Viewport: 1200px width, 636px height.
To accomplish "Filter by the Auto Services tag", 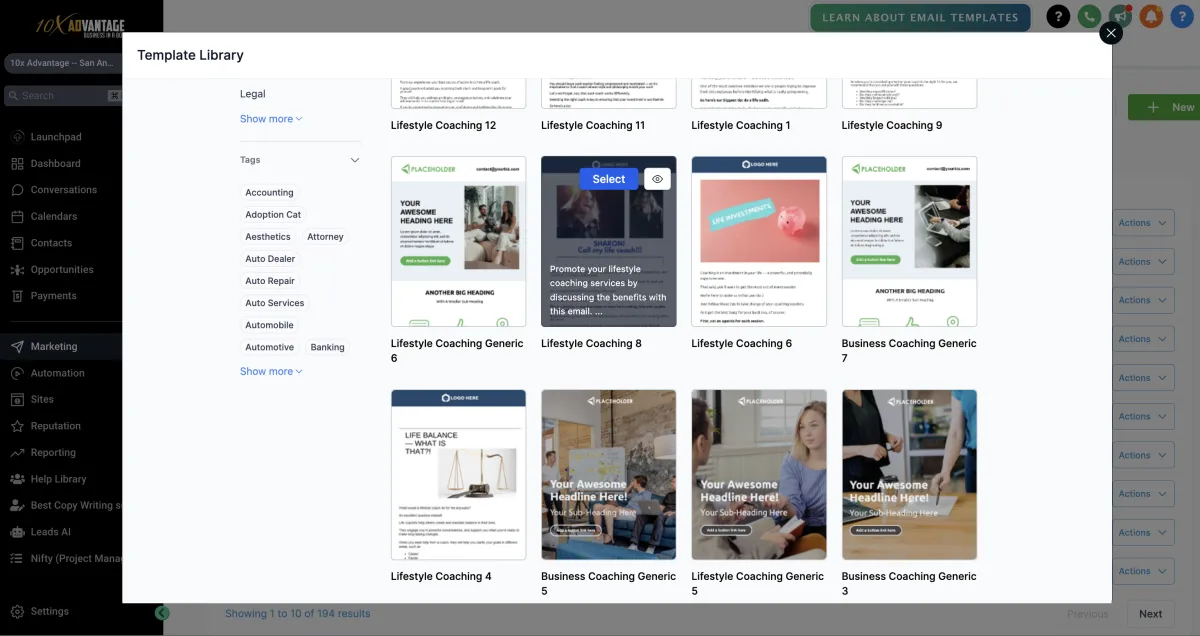I will (275, 303).
